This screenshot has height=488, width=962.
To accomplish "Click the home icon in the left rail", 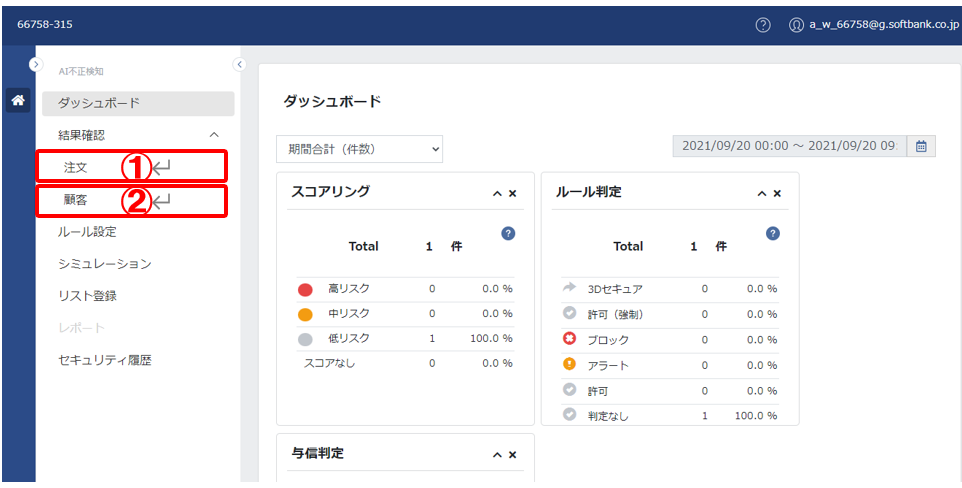I will (18, 99).
